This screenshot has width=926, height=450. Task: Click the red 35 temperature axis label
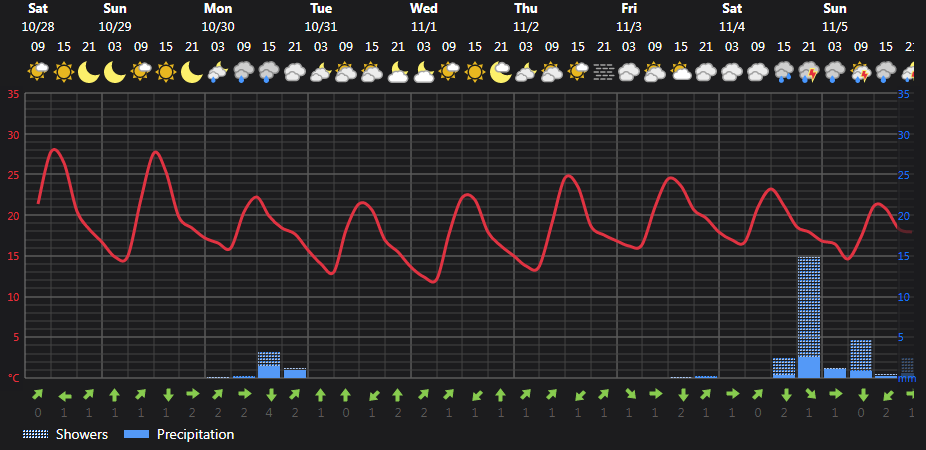click(14, 94)
